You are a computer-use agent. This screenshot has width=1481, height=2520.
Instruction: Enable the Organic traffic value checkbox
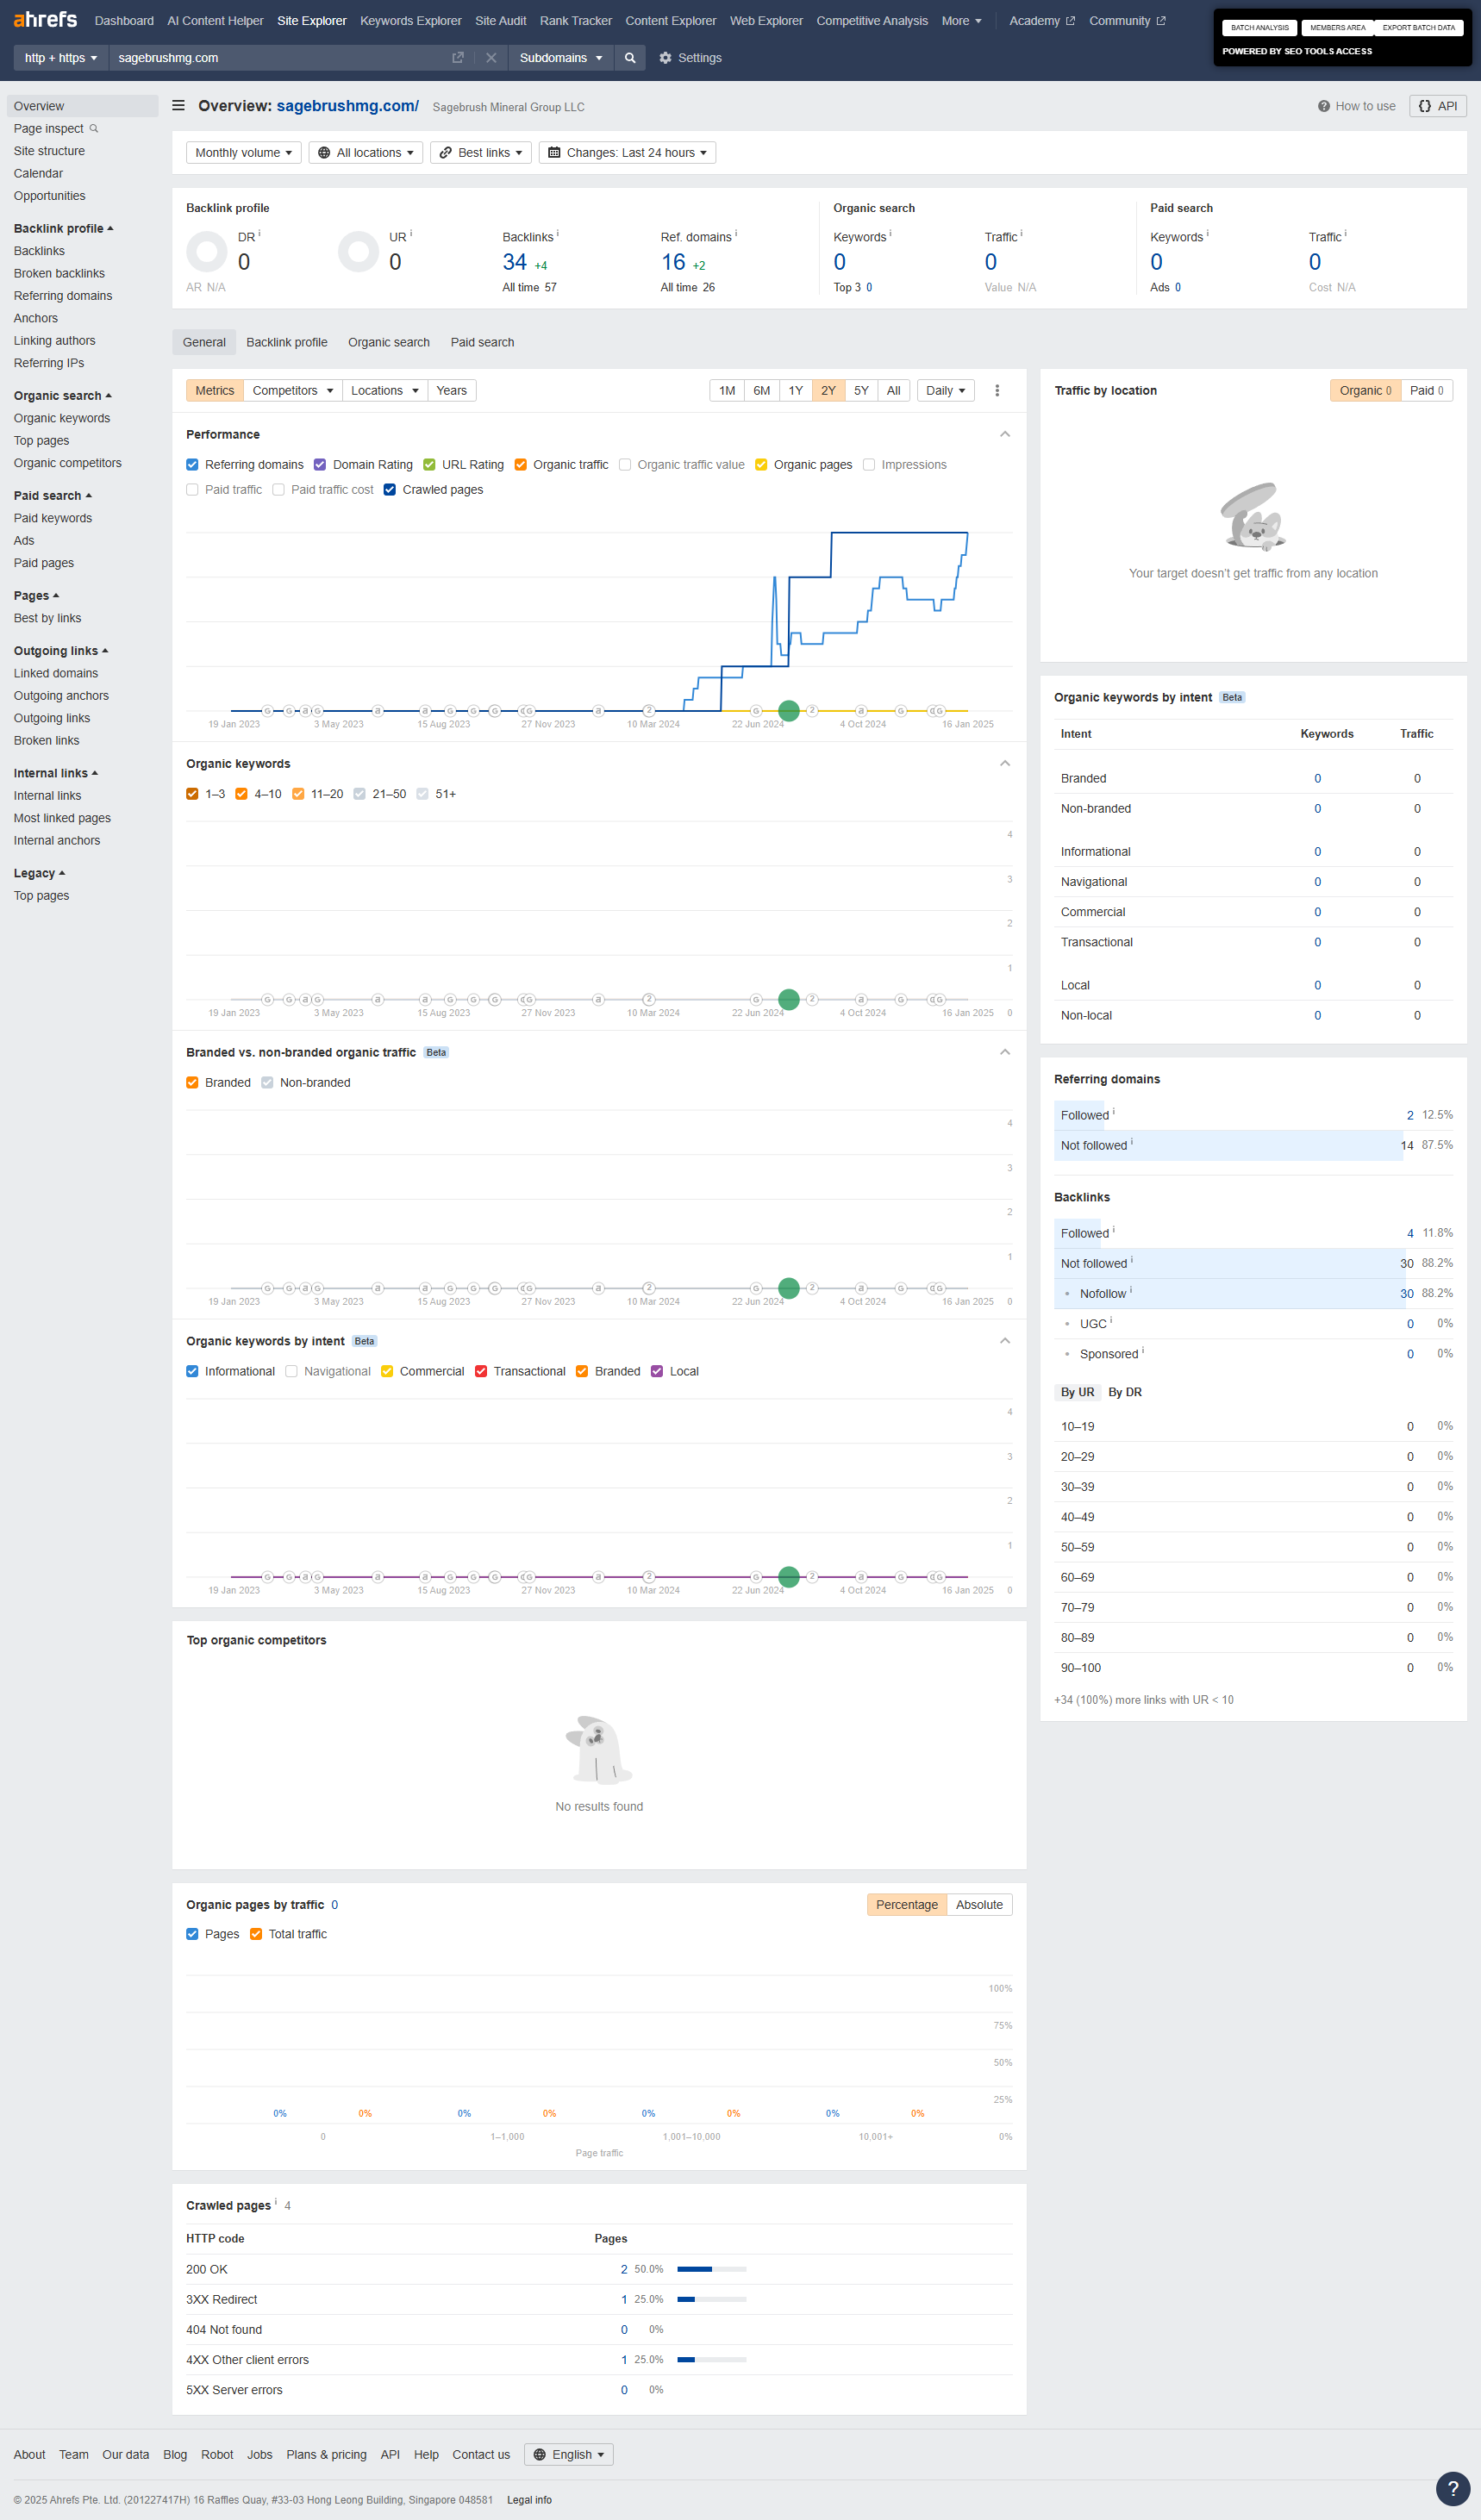pos(625,465)
